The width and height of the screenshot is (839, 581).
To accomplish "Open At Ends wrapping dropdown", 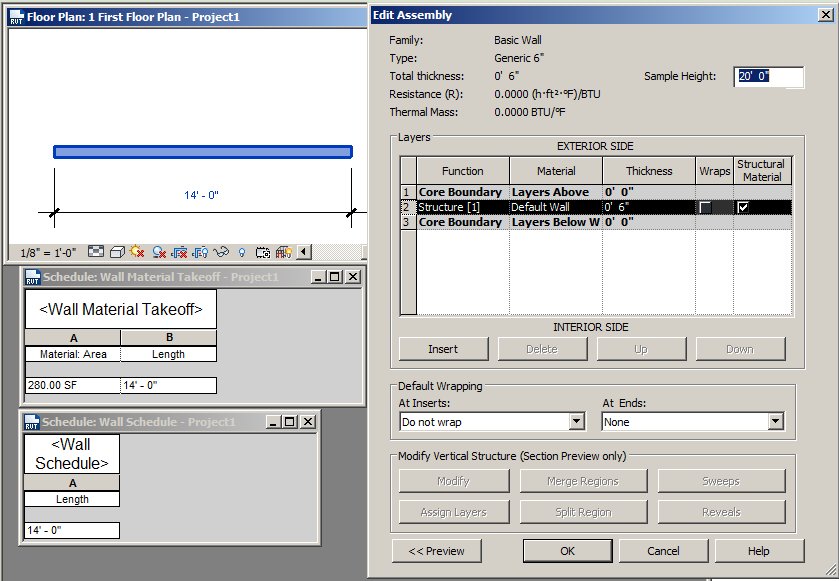I will 776,422.
